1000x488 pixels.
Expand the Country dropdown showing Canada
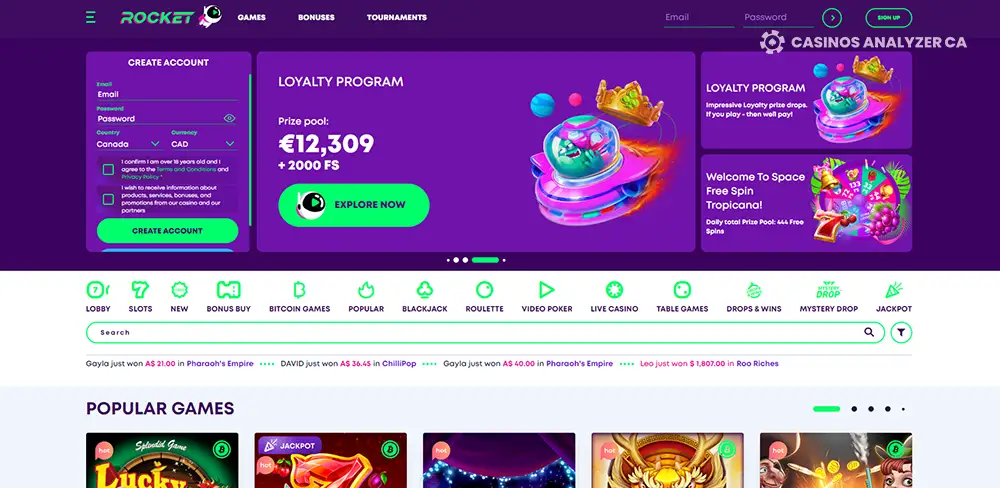(x=128, y=144)
